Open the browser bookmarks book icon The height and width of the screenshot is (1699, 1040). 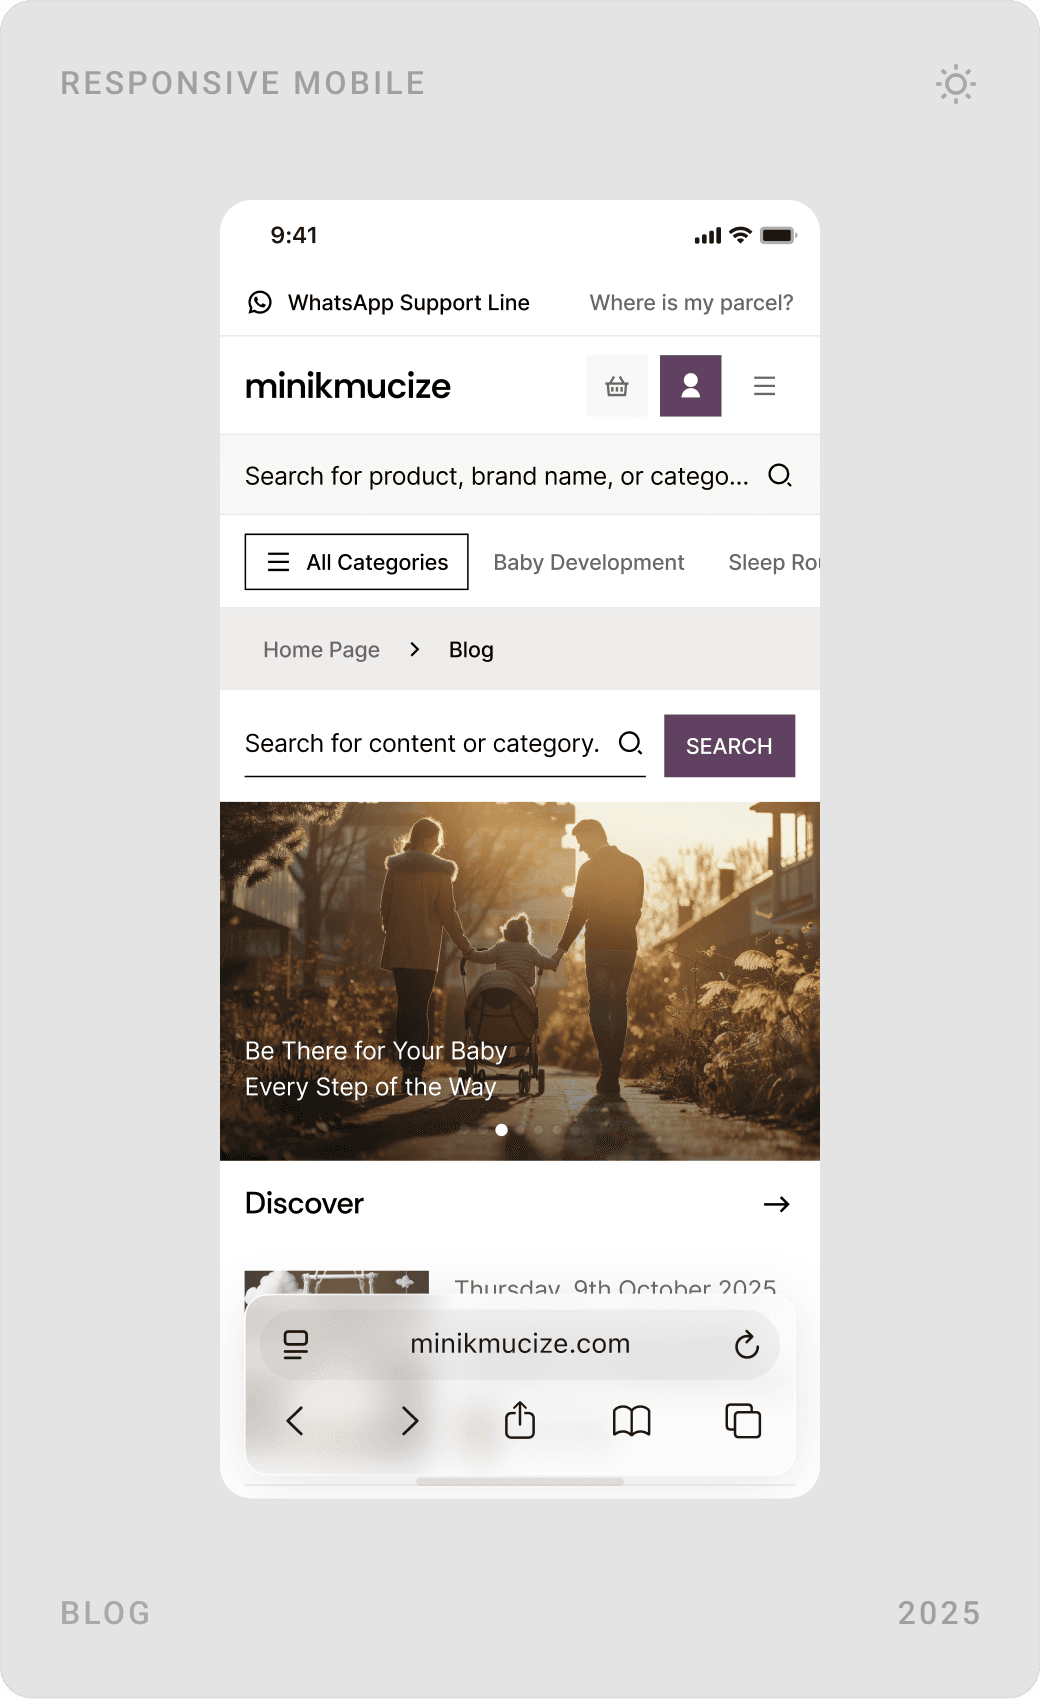(x=632, y=1420)
